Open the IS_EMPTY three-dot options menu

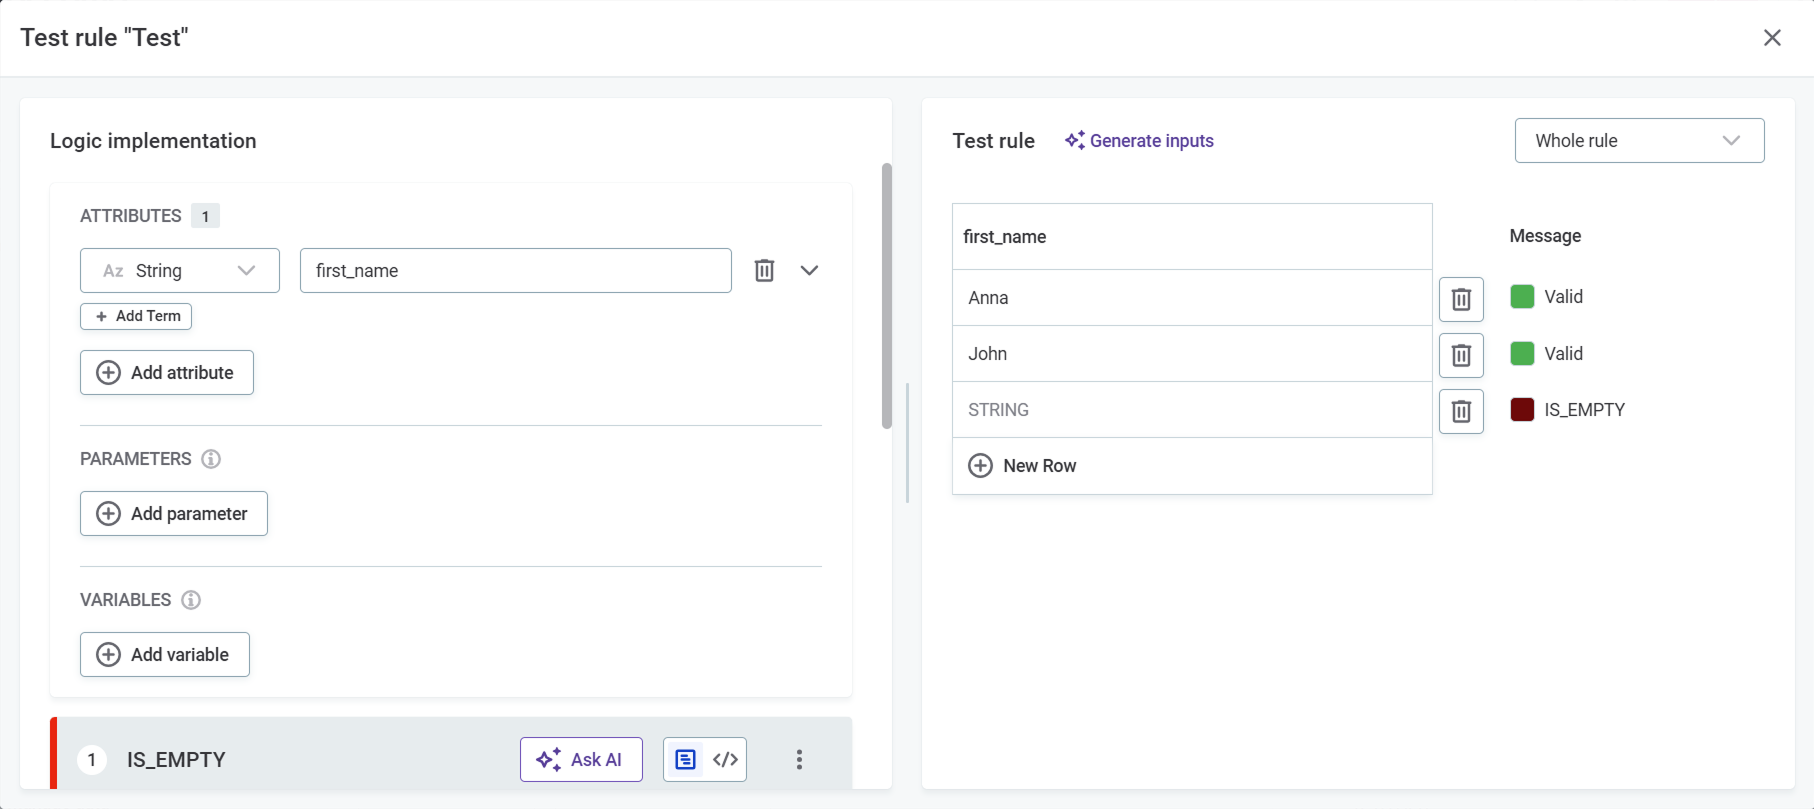pos(798,760)
